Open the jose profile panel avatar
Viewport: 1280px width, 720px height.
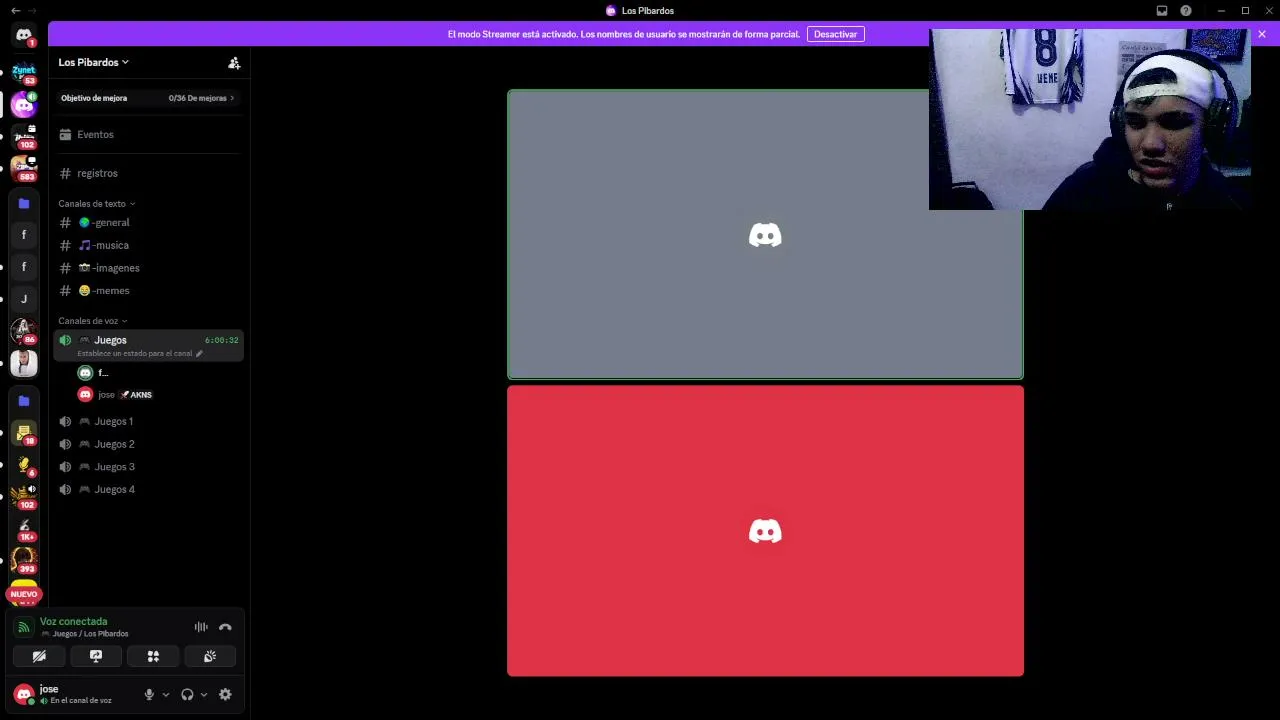24,694
